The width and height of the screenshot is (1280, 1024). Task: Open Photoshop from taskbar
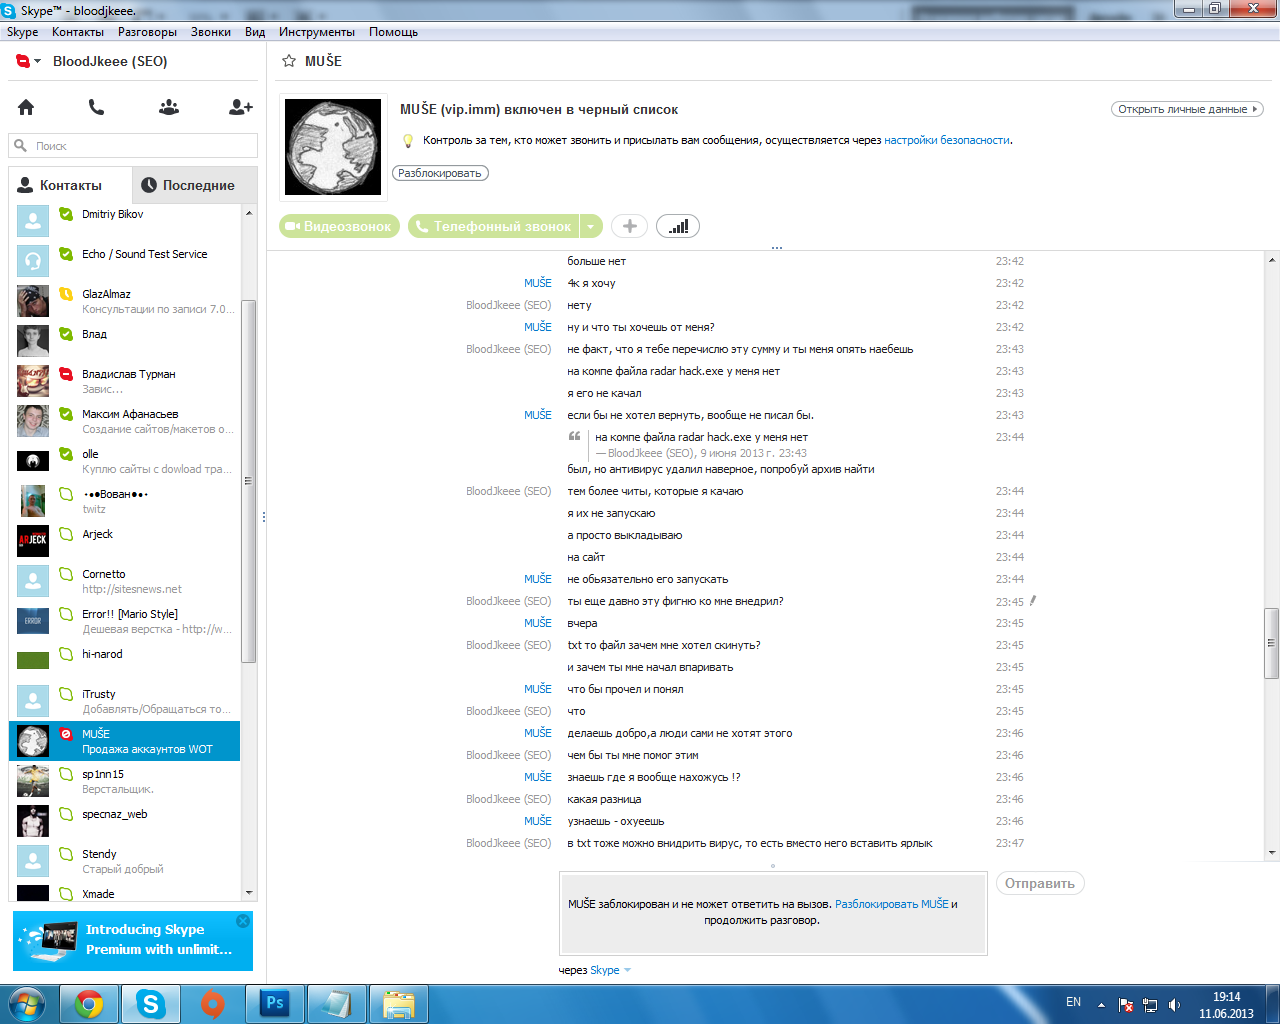point(275,1004)
